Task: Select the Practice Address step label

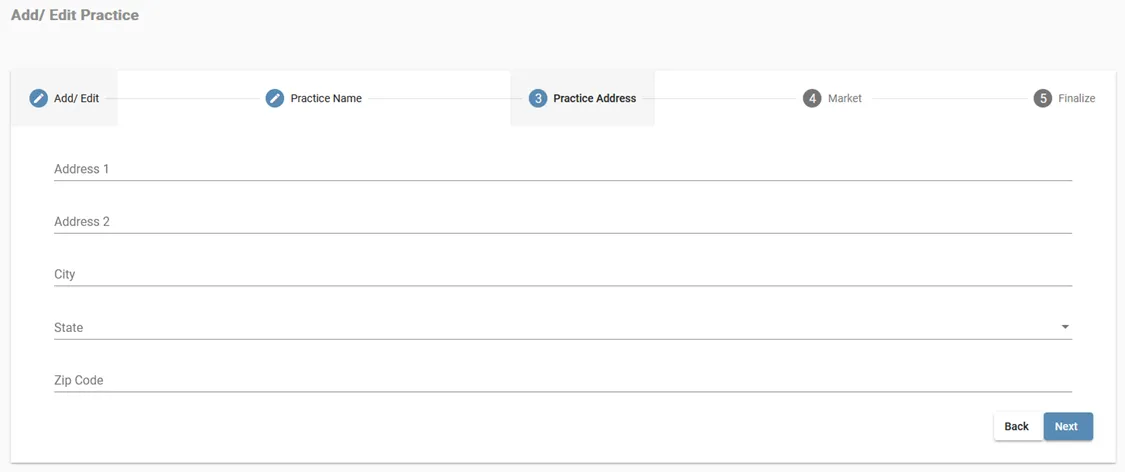Action: pyautogui.click(x=595, y=98)
